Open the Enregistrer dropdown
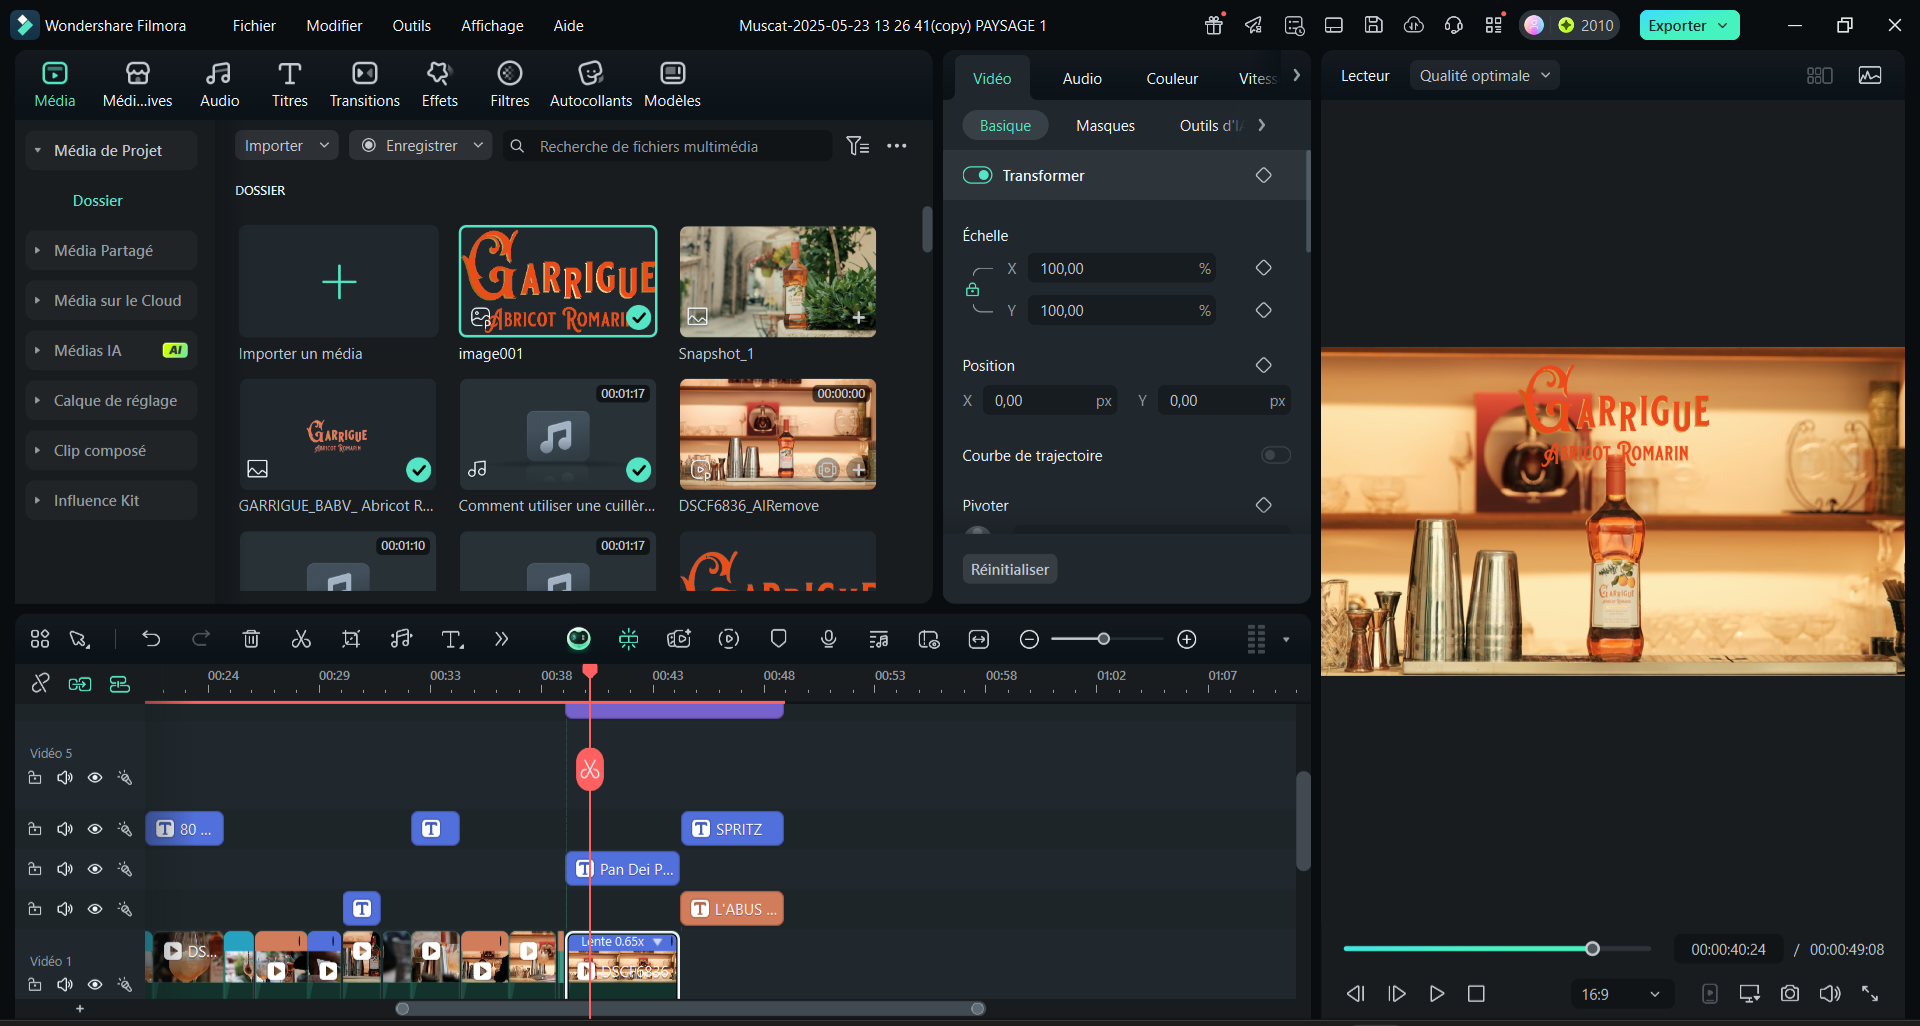The width and height of the screenshot is (1920, 1026). (x=421, y=146)
